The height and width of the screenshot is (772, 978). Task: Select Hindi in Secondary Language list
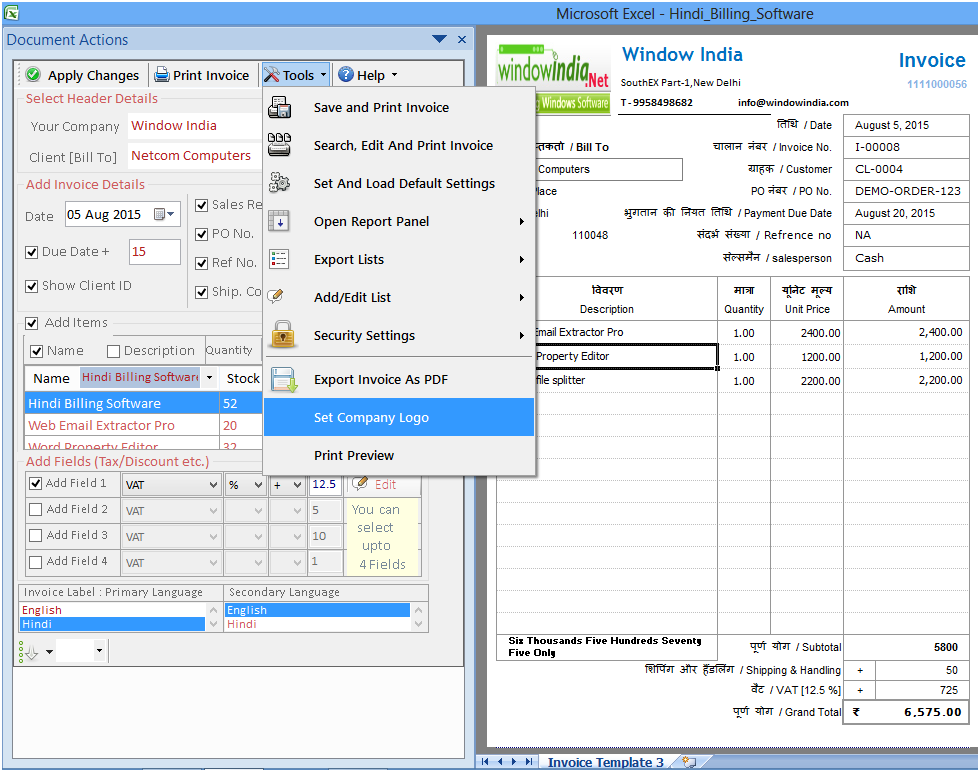[317, 624]
